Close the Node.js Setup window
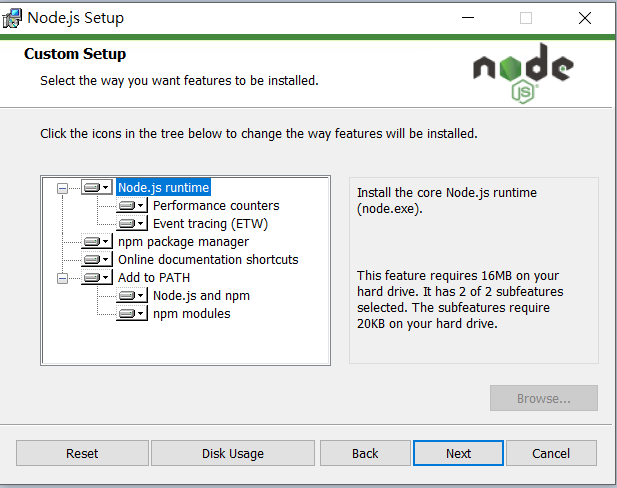Viewport: 617px width, 488px height. tap(585, 18)
